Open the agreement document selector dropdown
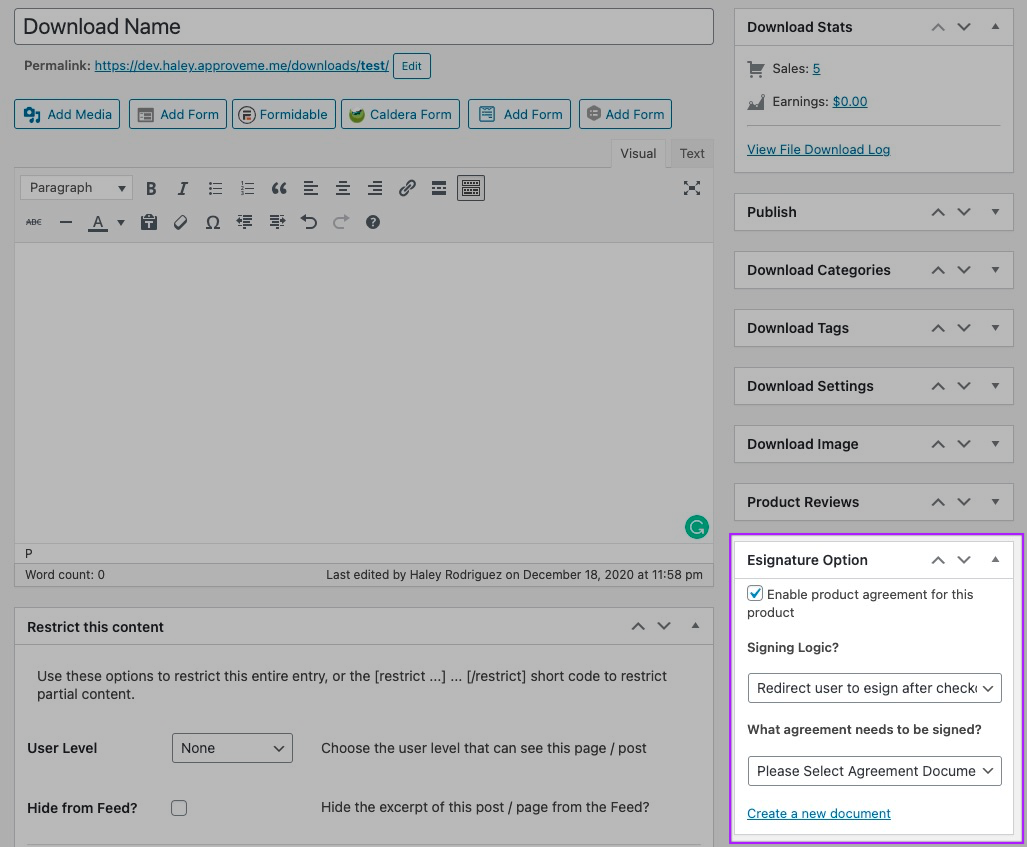This screenshot has width=1027, height=847. pyautogui.click(x=873, y=771)
